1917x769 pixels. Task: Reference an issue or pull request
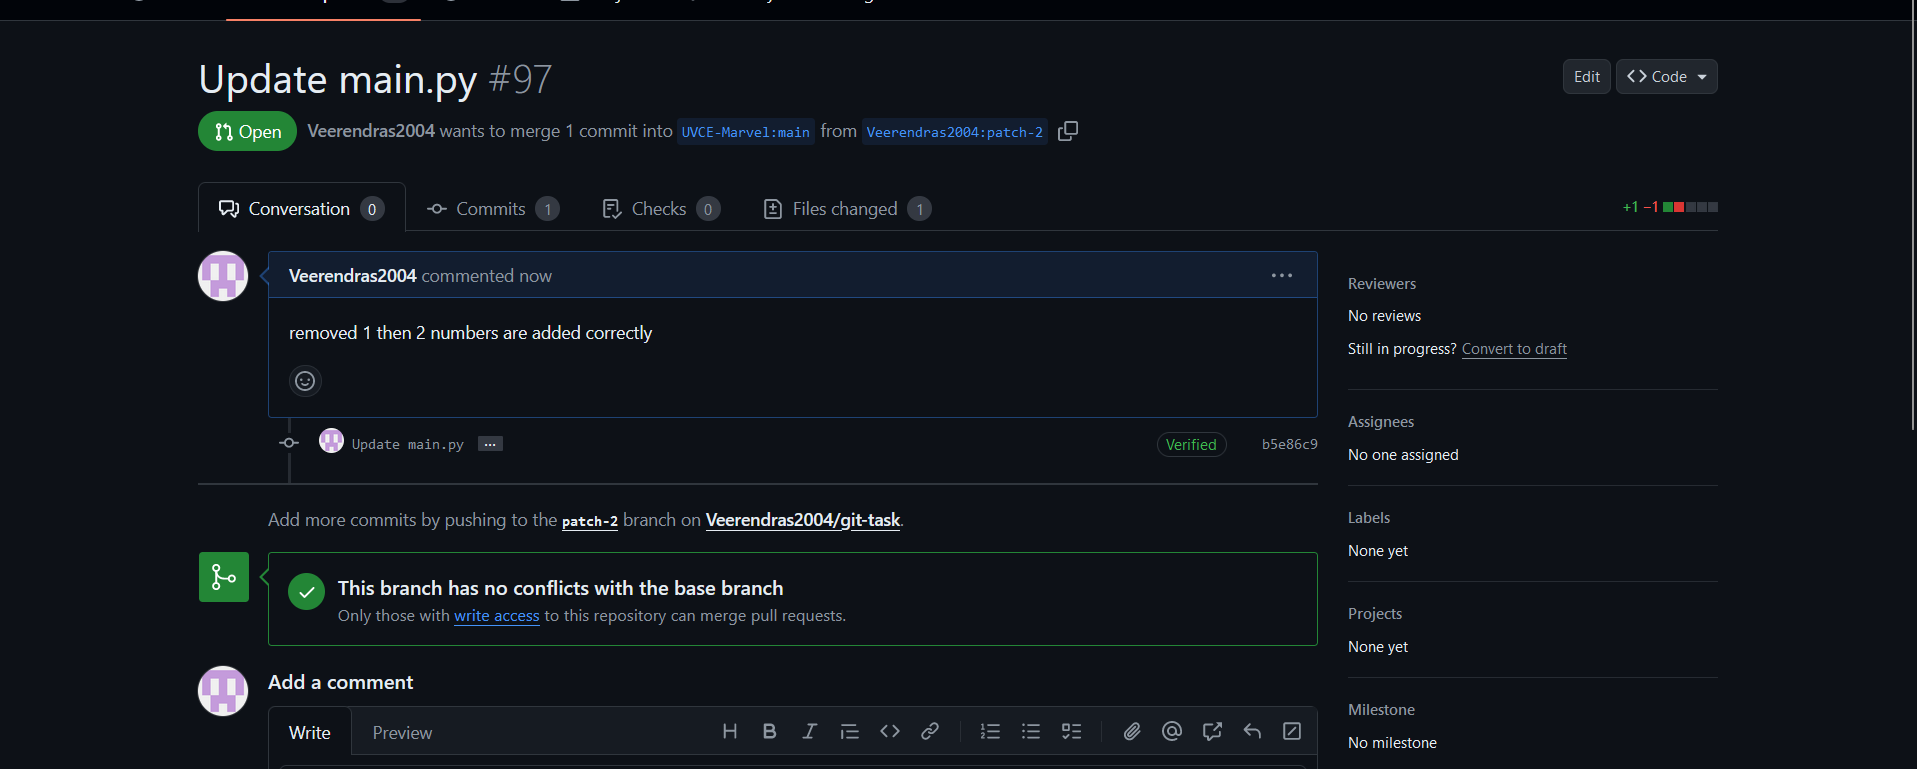pos(1212,732)
